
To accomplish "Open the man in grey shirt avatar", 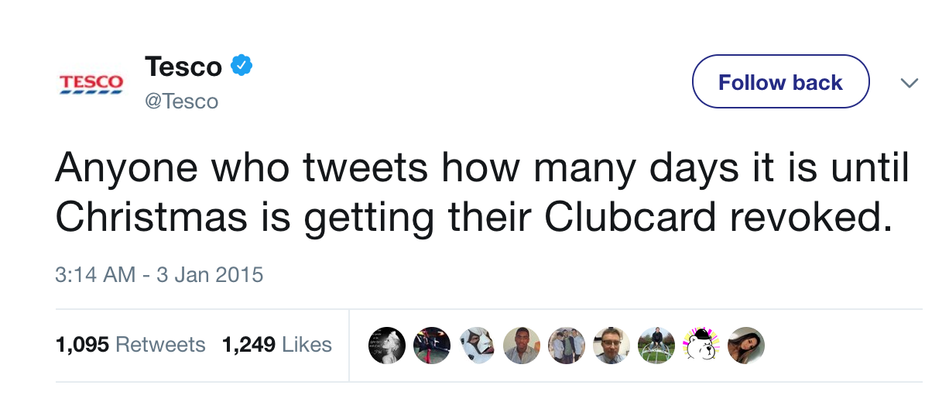I will 521,346.
